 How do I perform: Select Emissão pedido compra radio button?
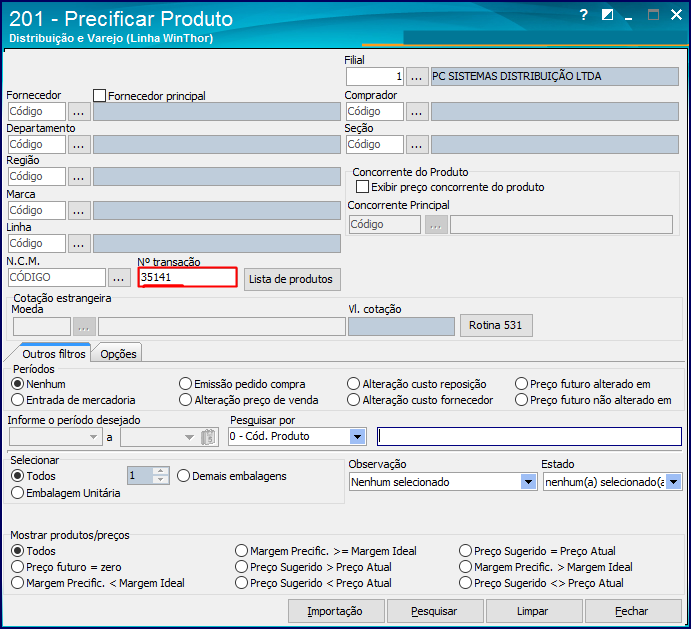coord(185,384)
